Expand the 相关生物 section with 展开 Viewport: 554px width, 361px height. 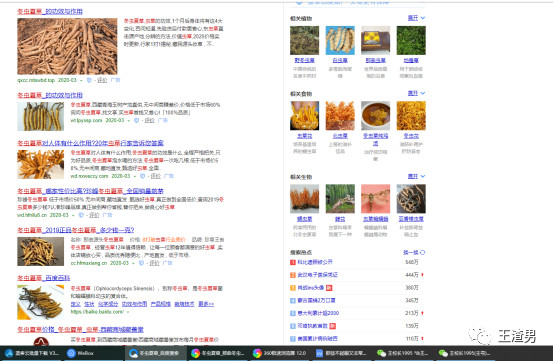click(x=416, y=176)
